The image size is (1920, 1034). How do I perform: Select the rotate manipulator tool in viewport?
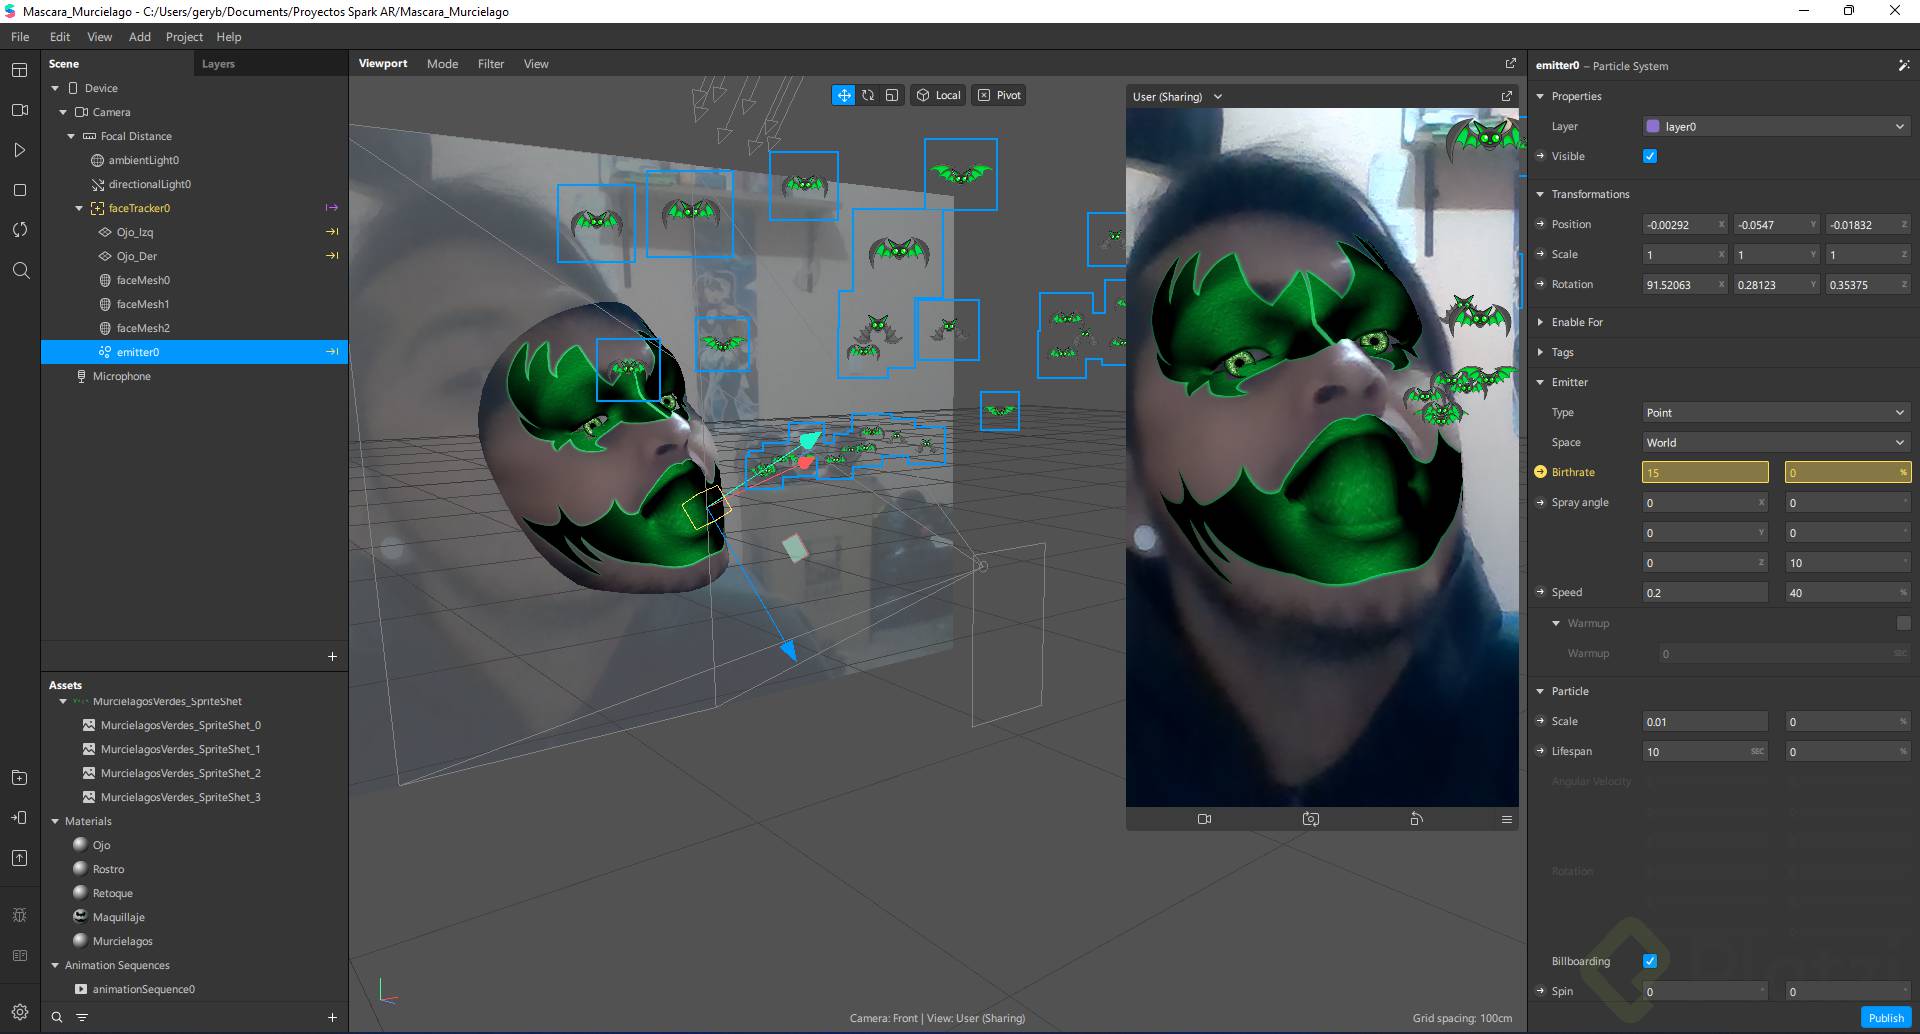click(x=868, y=95)
